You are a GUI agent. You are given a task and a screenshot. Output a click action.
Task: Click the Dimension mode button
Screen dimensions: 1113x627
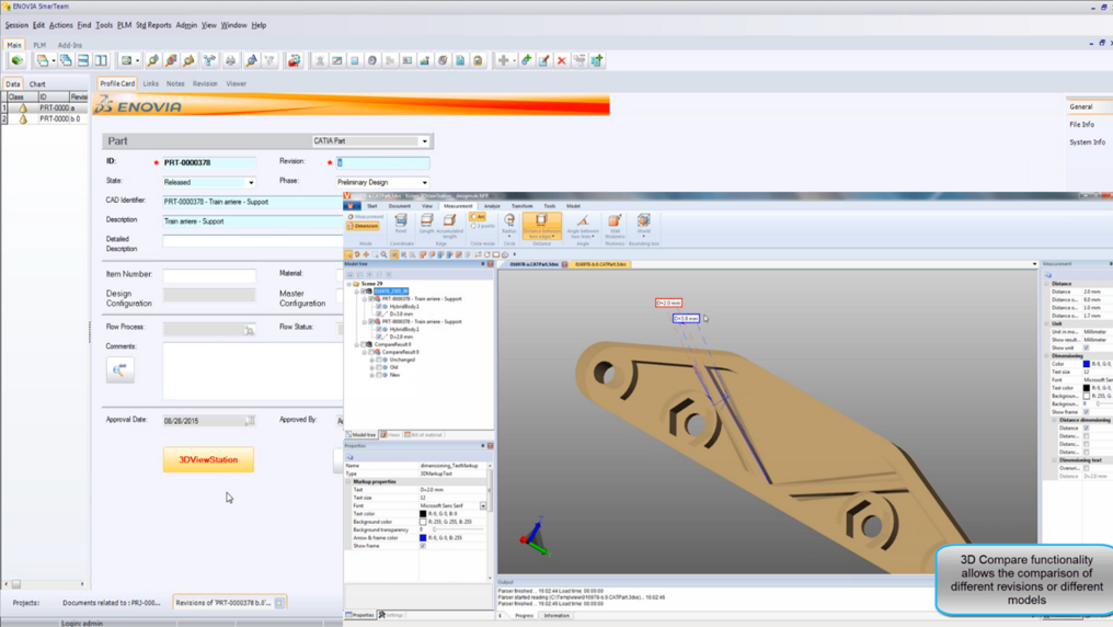(x=363, y=226)
